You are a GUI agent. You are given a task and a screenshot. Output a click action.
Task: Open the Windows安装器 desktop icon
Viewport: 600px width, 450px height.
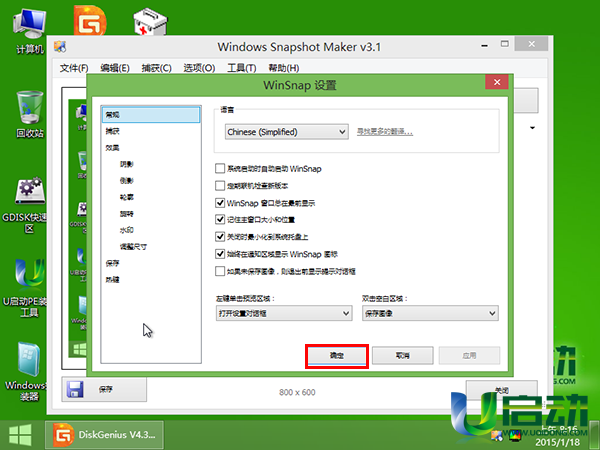(27, 371)
